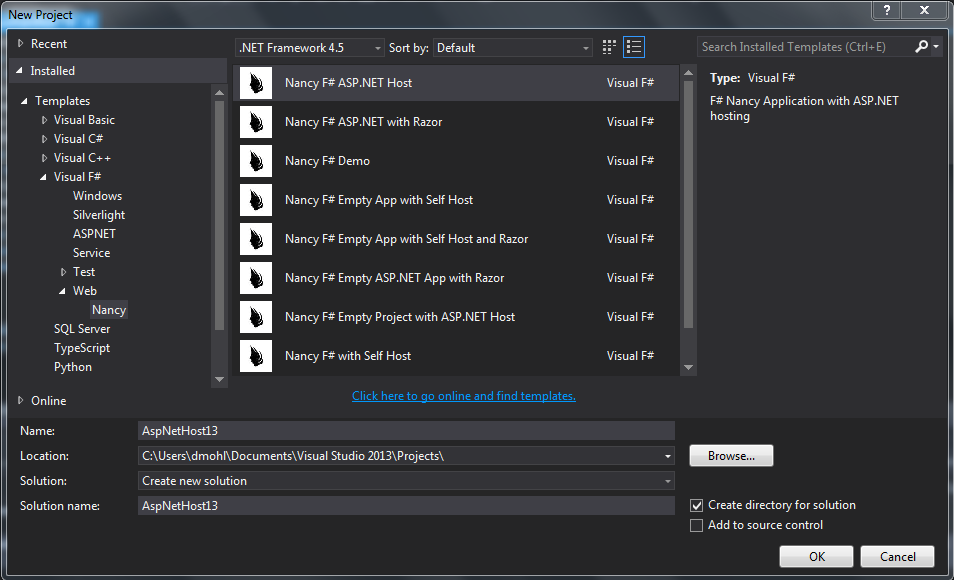Open the Solution Create new solution dropdown
This screenshot has width=954, height=580.
pos(406,481)
